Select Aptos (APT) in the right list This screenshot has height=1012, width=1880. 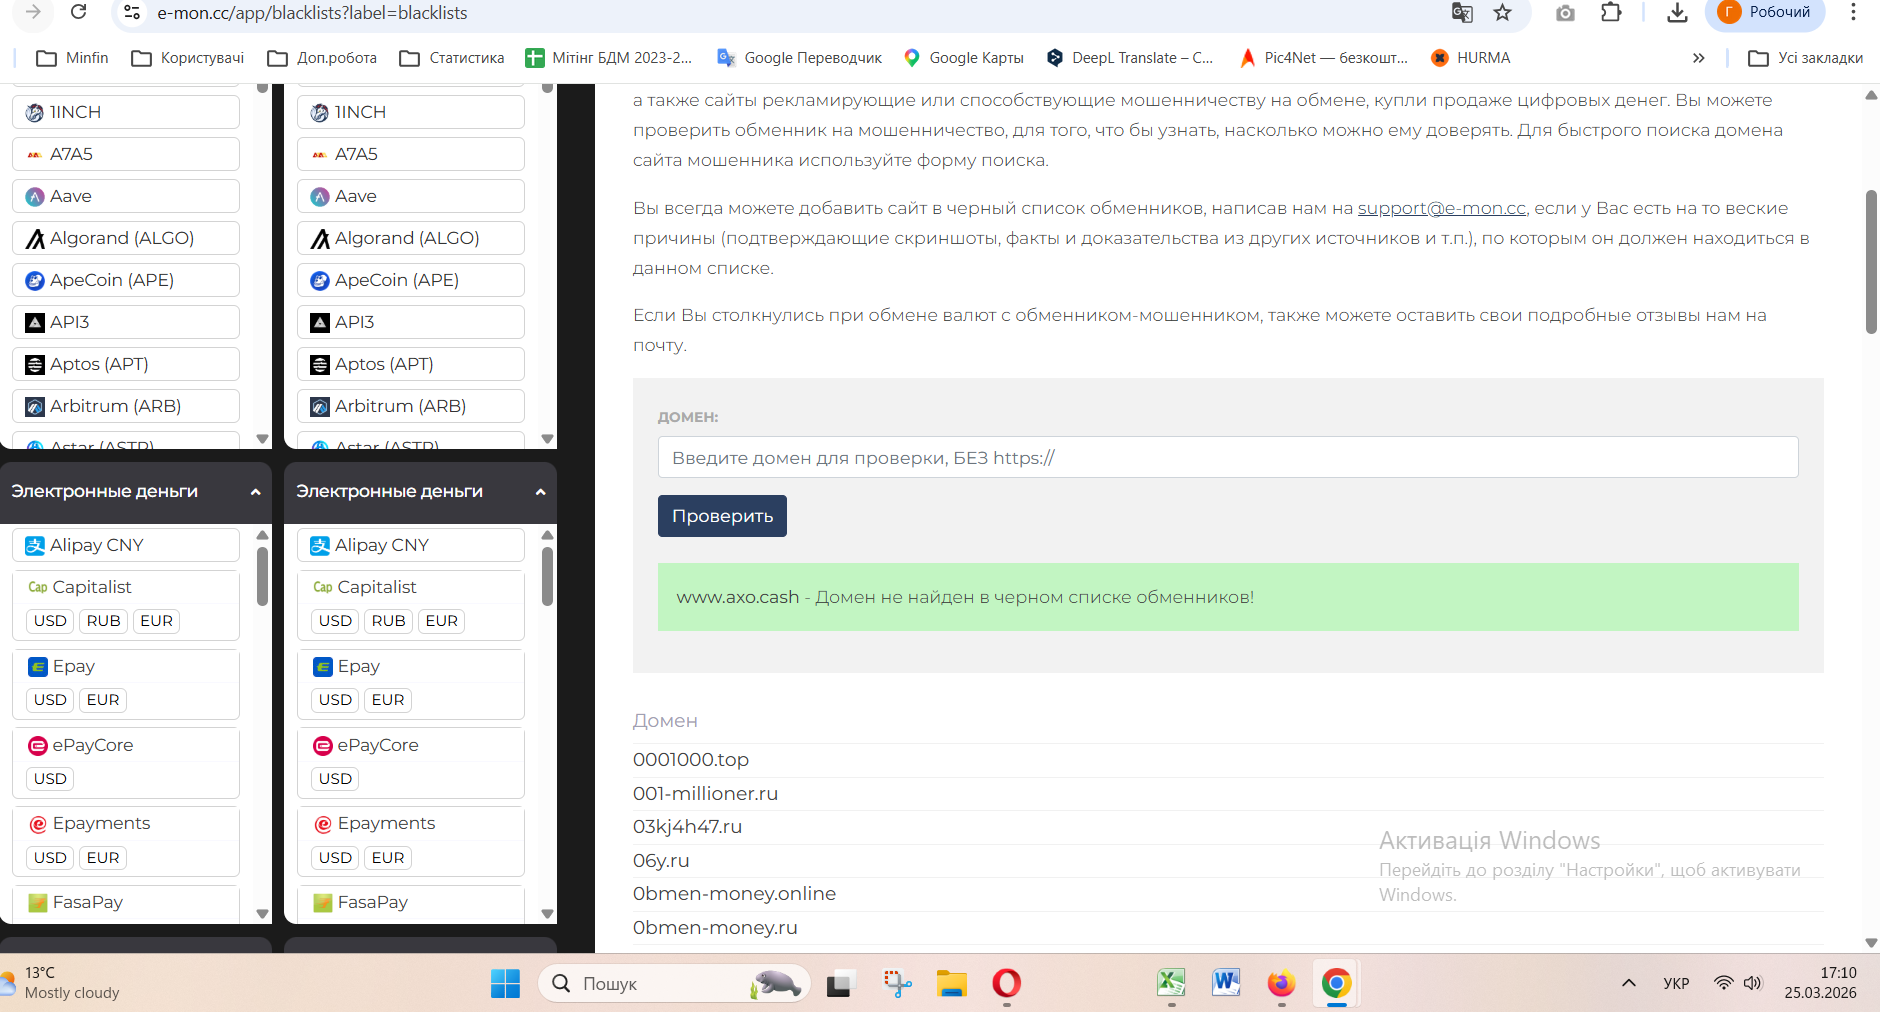[411, 364]
